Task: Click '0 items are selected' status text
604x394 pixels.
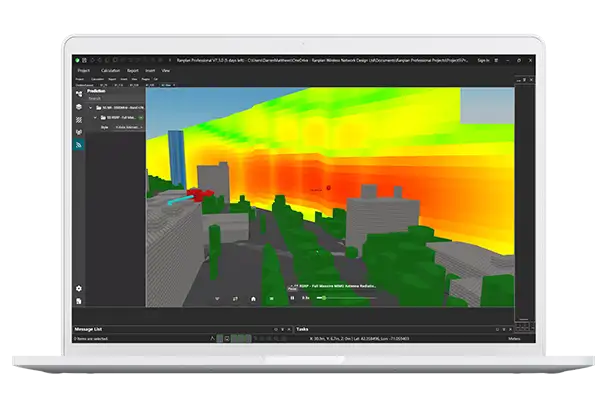Action: pyautogui.click(x=91, y=339)
